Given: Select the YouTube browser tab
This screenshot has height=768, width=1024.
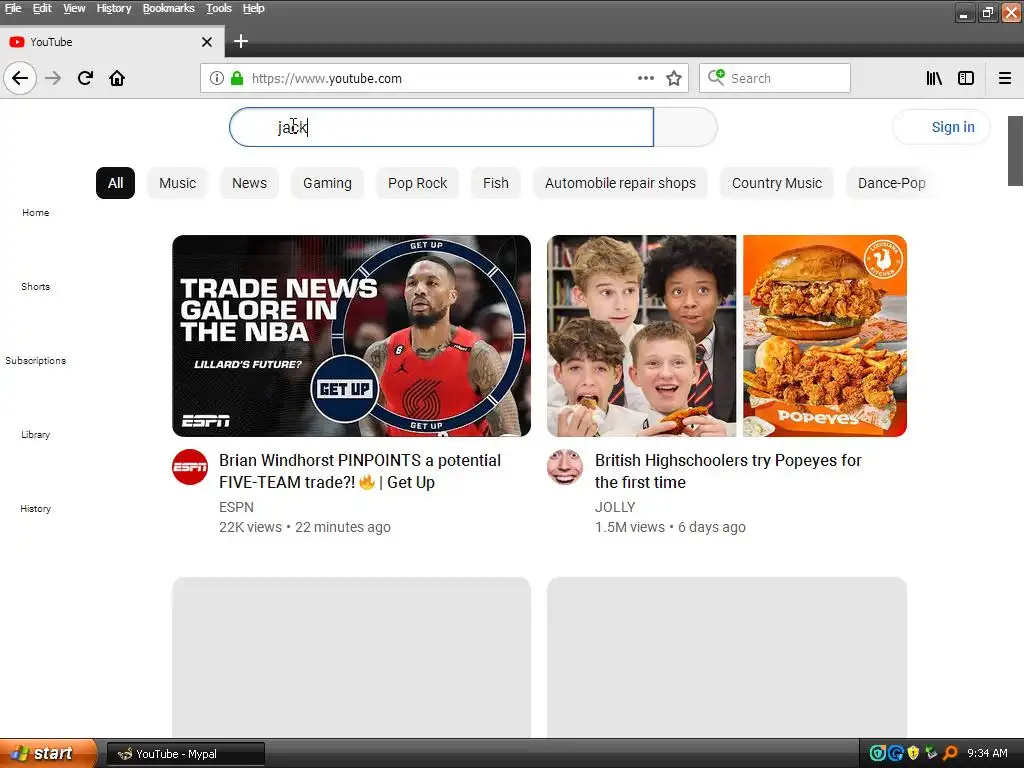Looking at the screenshot, I should [112, 42].
